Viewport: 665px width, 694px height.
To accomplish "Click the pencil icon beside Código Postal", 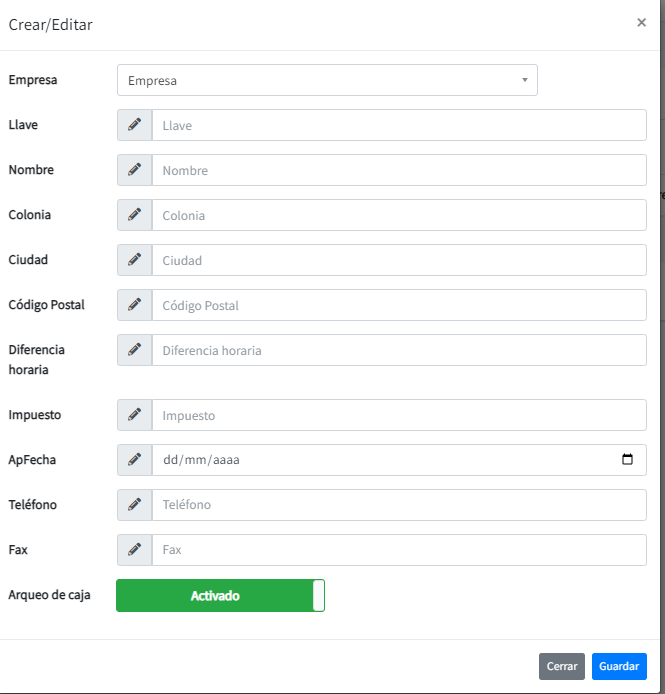I will 134,305.
